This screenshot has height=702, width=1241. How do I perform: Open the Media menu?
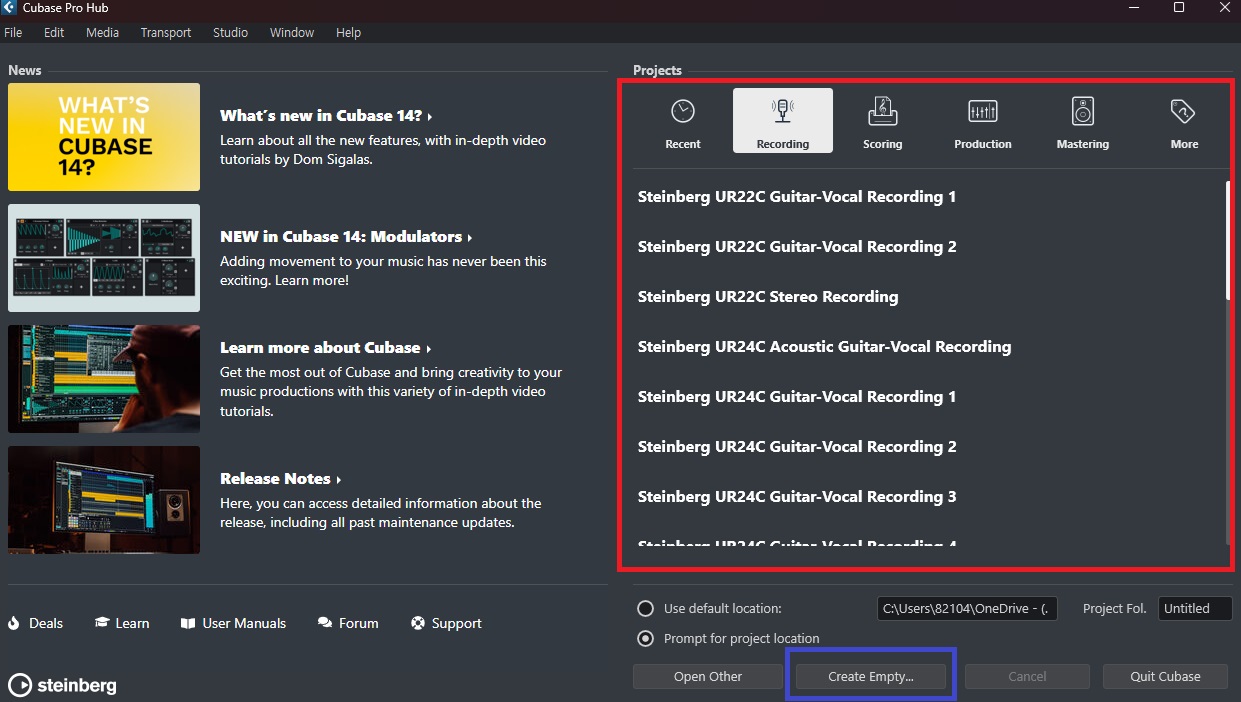tap(102, 32)
